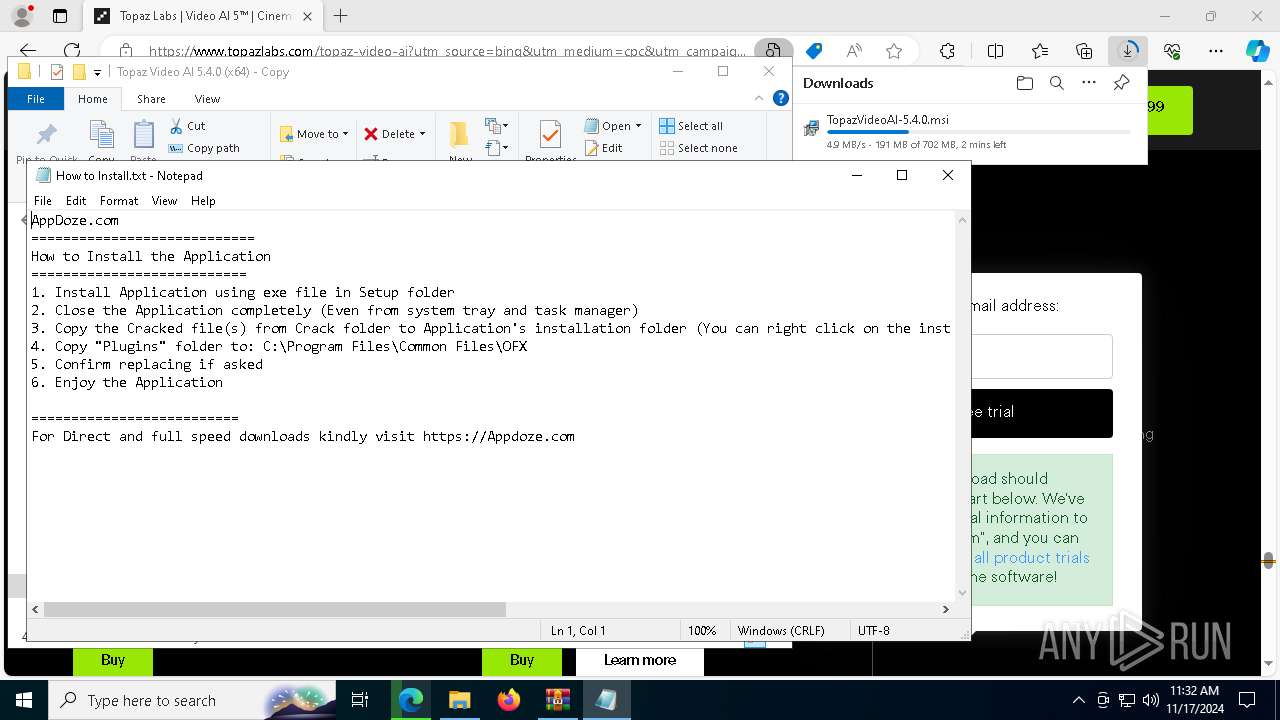Open Edge Extensions puzzle icon

947,51
